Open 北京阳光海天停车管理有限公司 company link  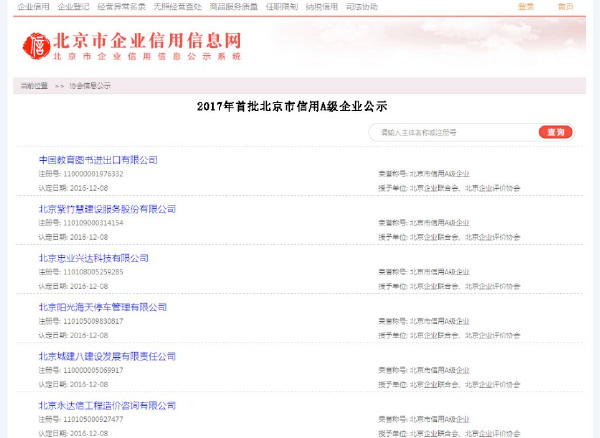[x=103, y=307]
